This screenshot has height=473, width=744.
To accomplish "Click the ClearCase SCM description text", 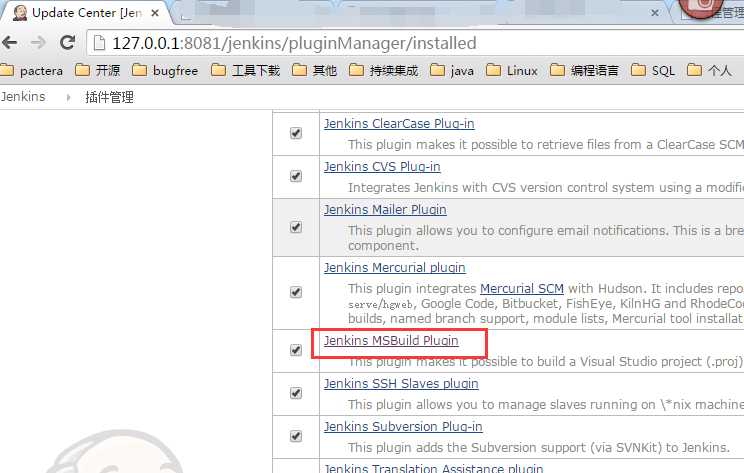I will pyautogui.click(x=546, y=145).
